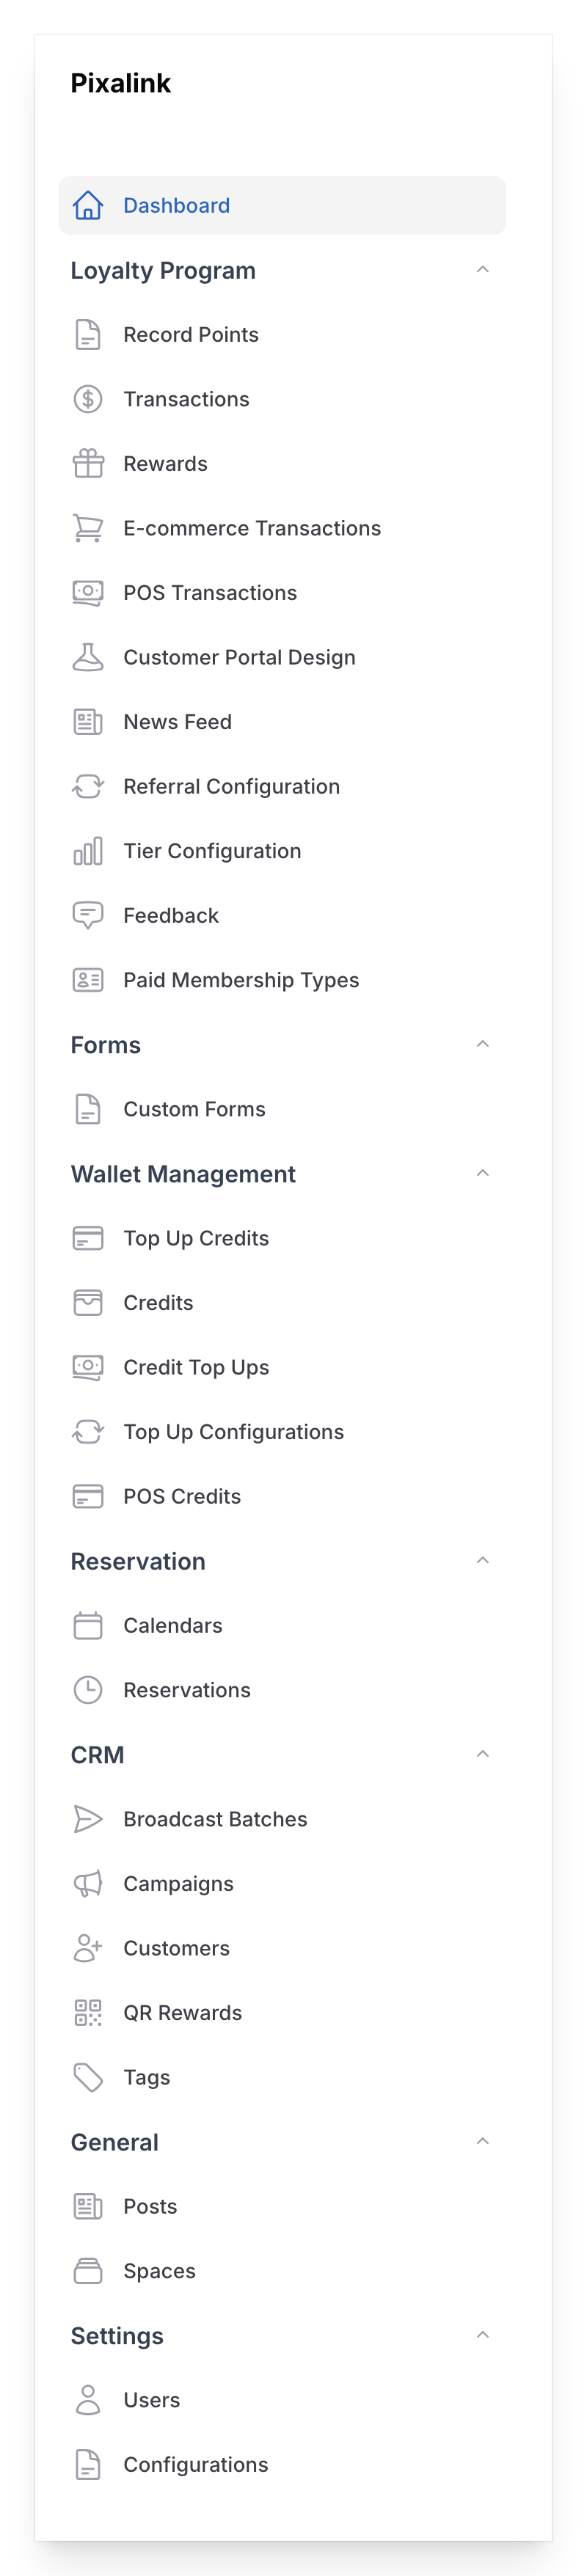Click the QR Rewards QR code icon

pos(88,2012)
